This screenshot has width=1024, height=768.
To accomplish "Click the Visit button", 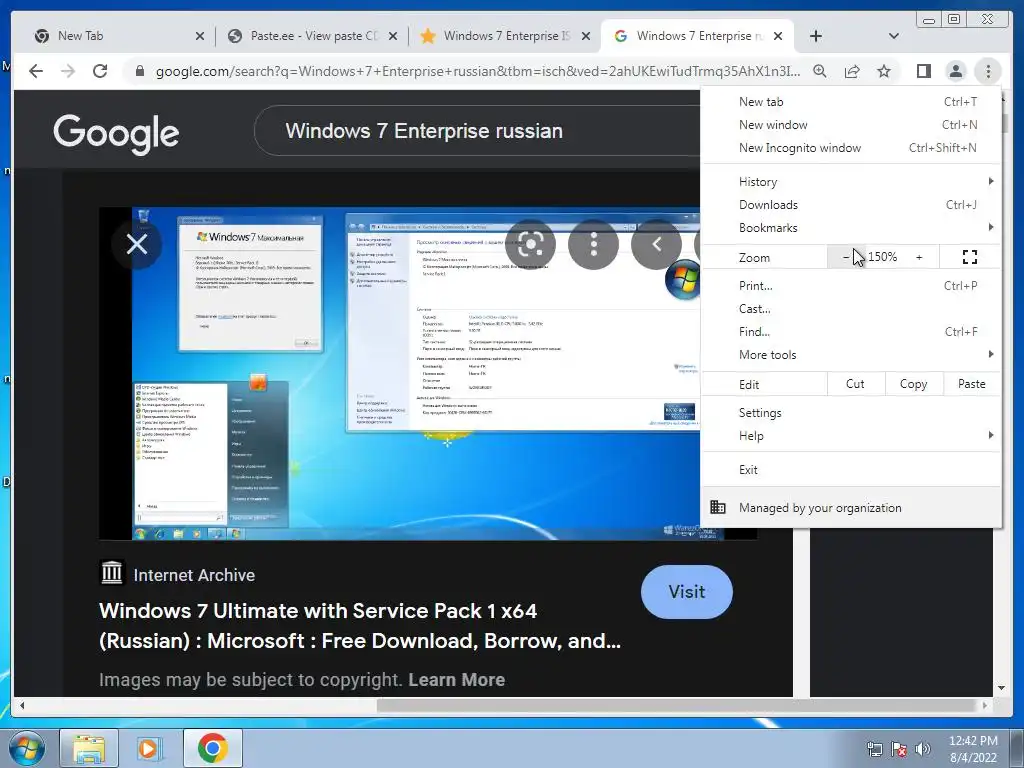I will pyautogui.click(x=686, y=592).
